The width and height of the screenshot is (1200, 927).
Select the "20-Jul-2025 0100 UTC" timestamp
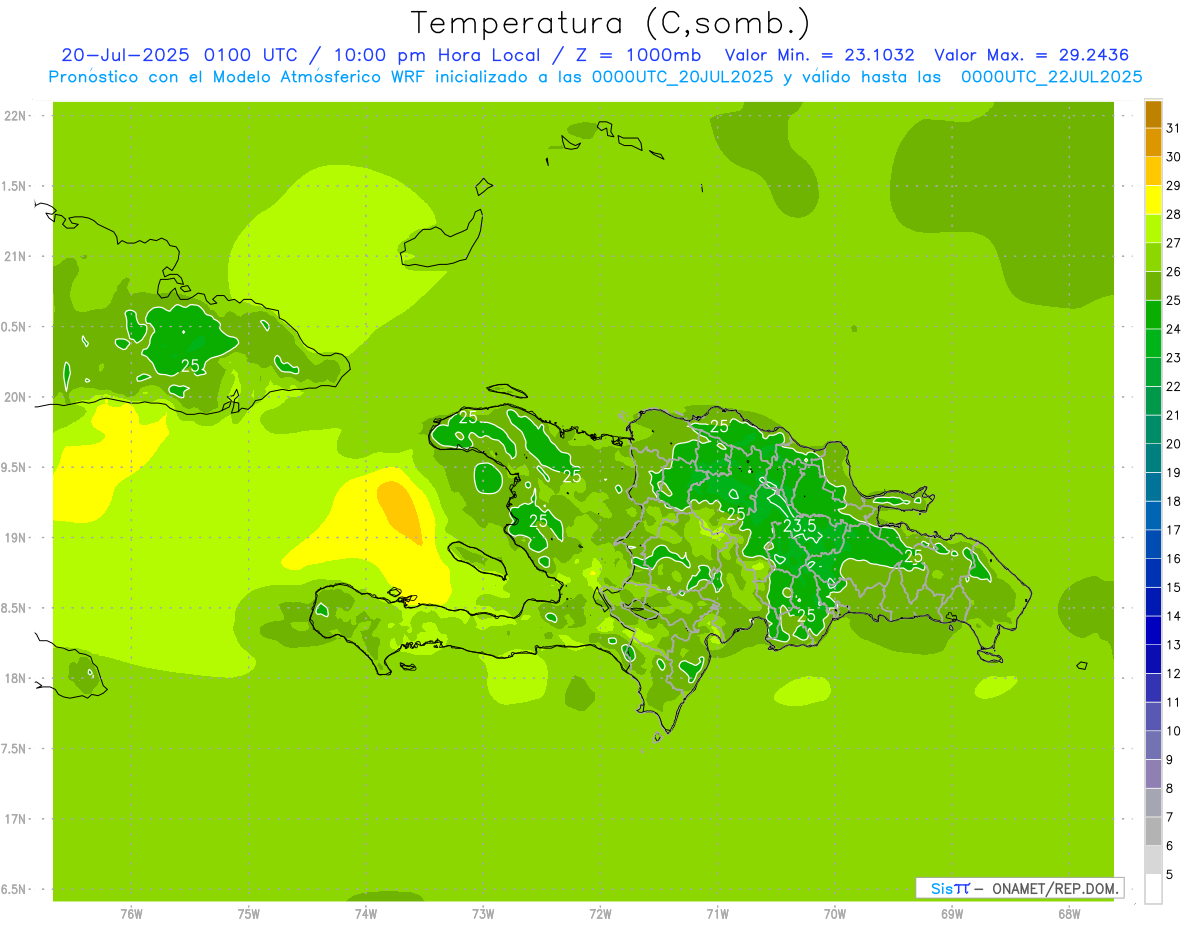pyautogui.click(x=178, y=55)
